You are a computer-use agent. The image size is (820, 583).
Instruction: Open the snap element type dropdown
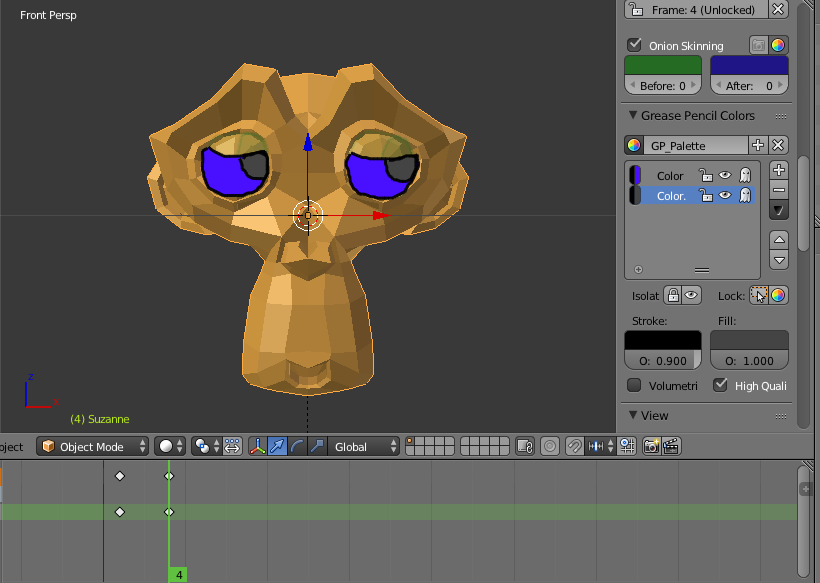coord(600,447)
